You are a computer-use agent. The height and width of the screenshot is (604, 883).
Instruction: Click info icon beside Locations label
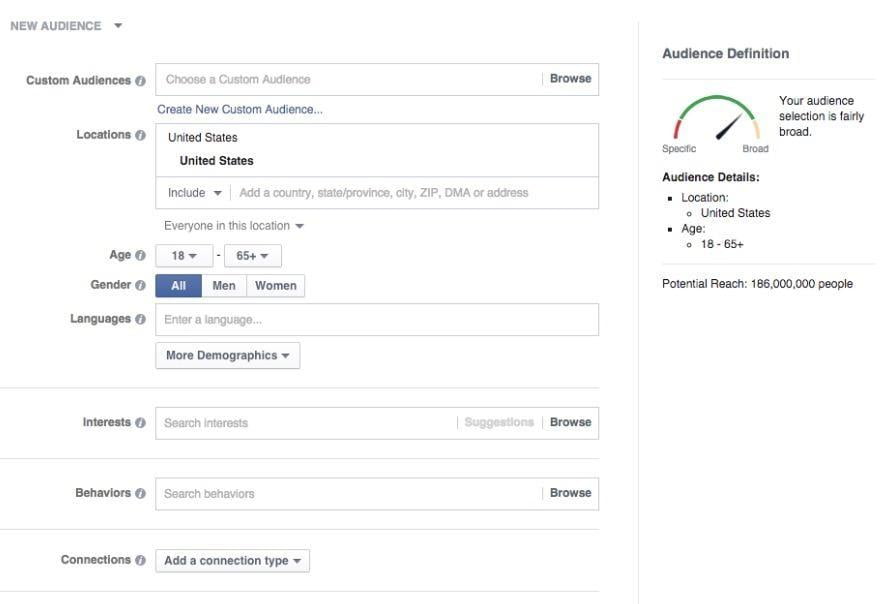point(140,135)
